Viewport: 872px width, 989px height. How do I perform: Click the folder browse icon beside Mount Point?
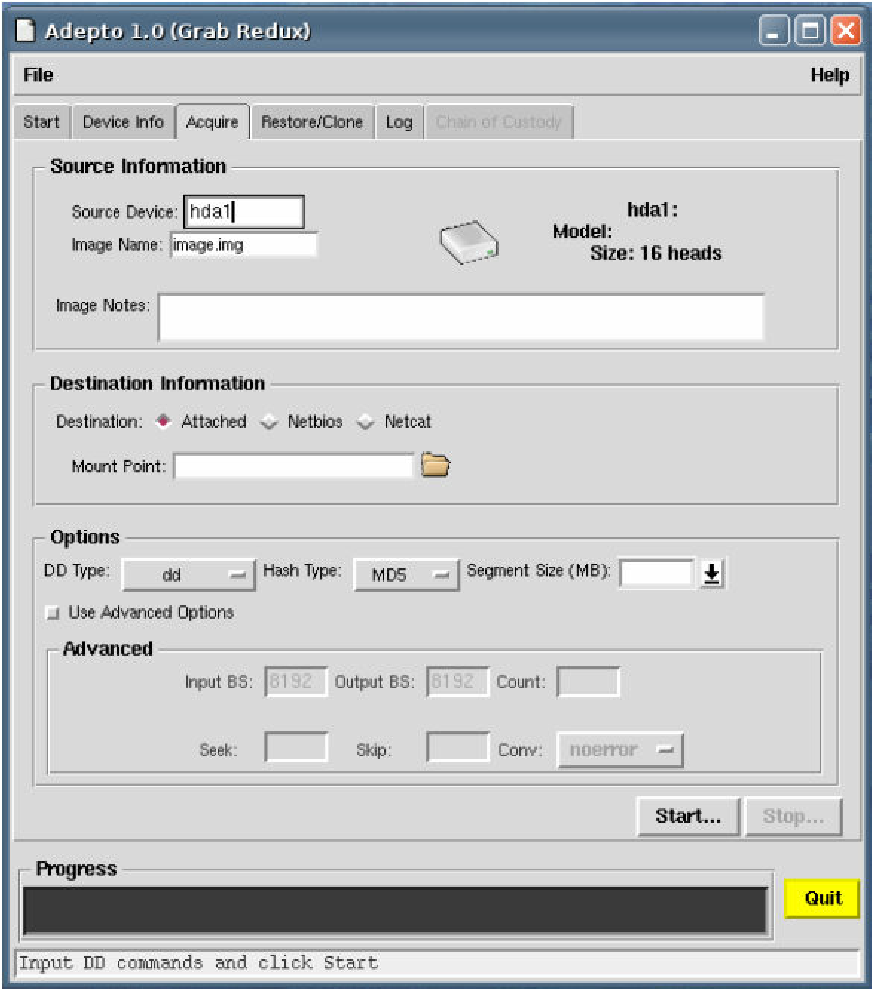click(435, 465)
